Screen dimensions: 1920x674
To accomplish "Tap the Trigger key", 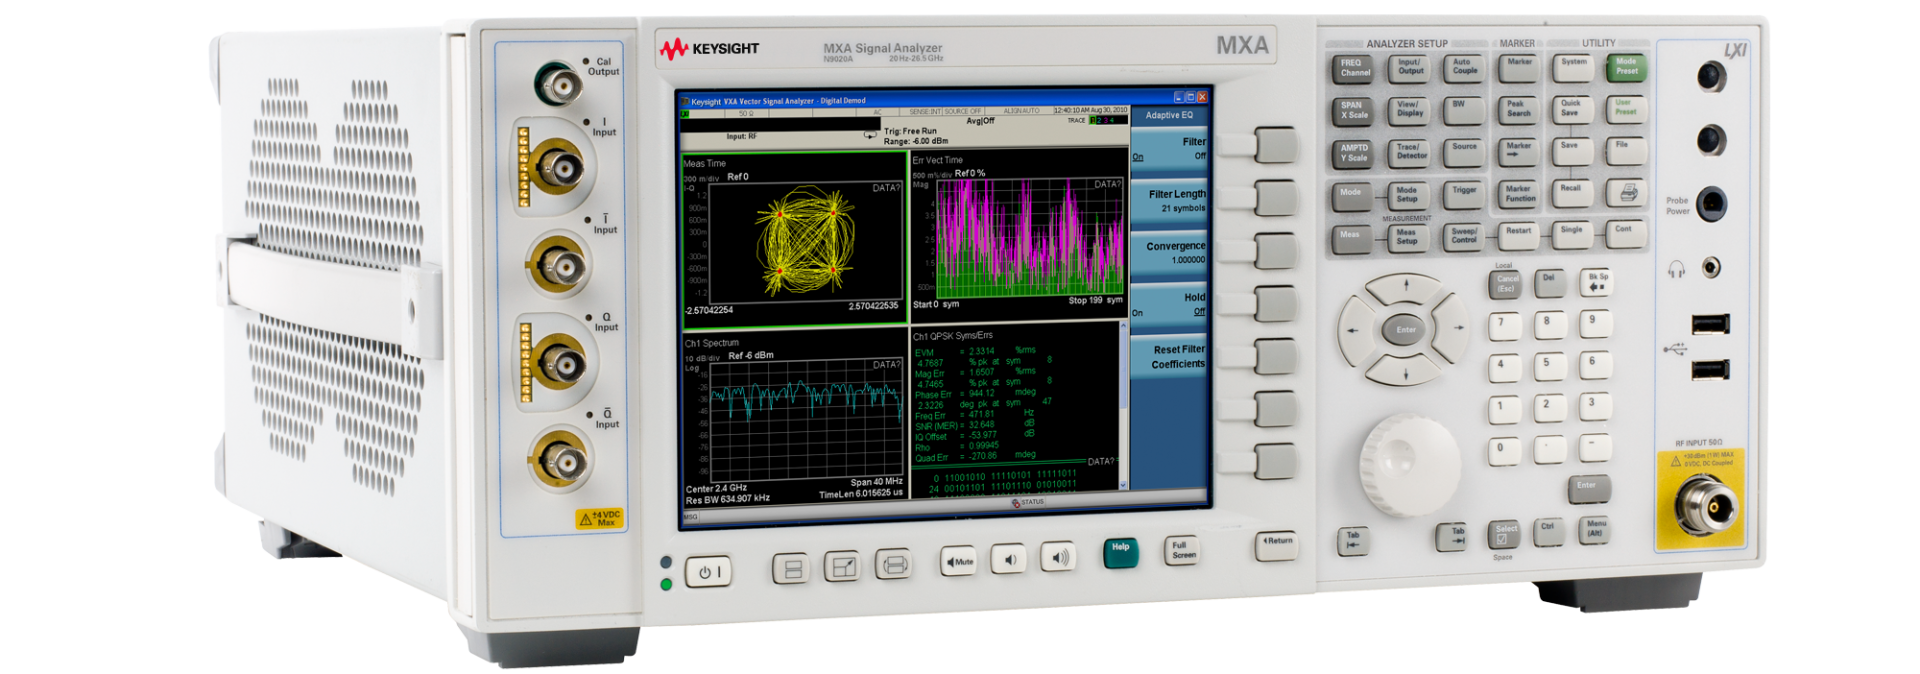I will (1463, 194).
